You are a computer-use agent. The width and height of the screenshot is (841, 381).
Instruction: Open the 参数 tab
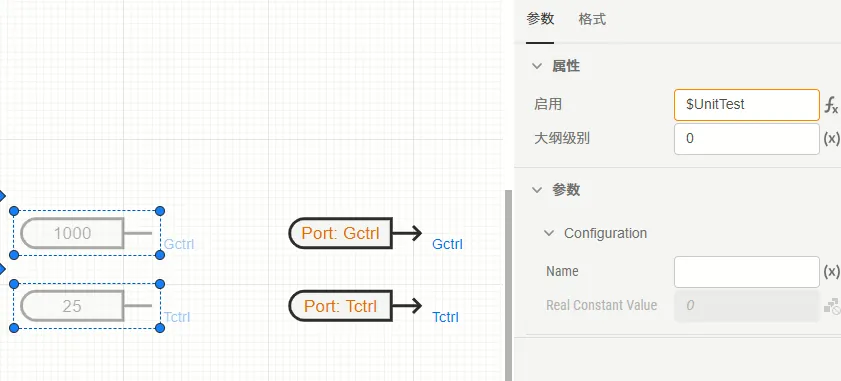point(540,20)
